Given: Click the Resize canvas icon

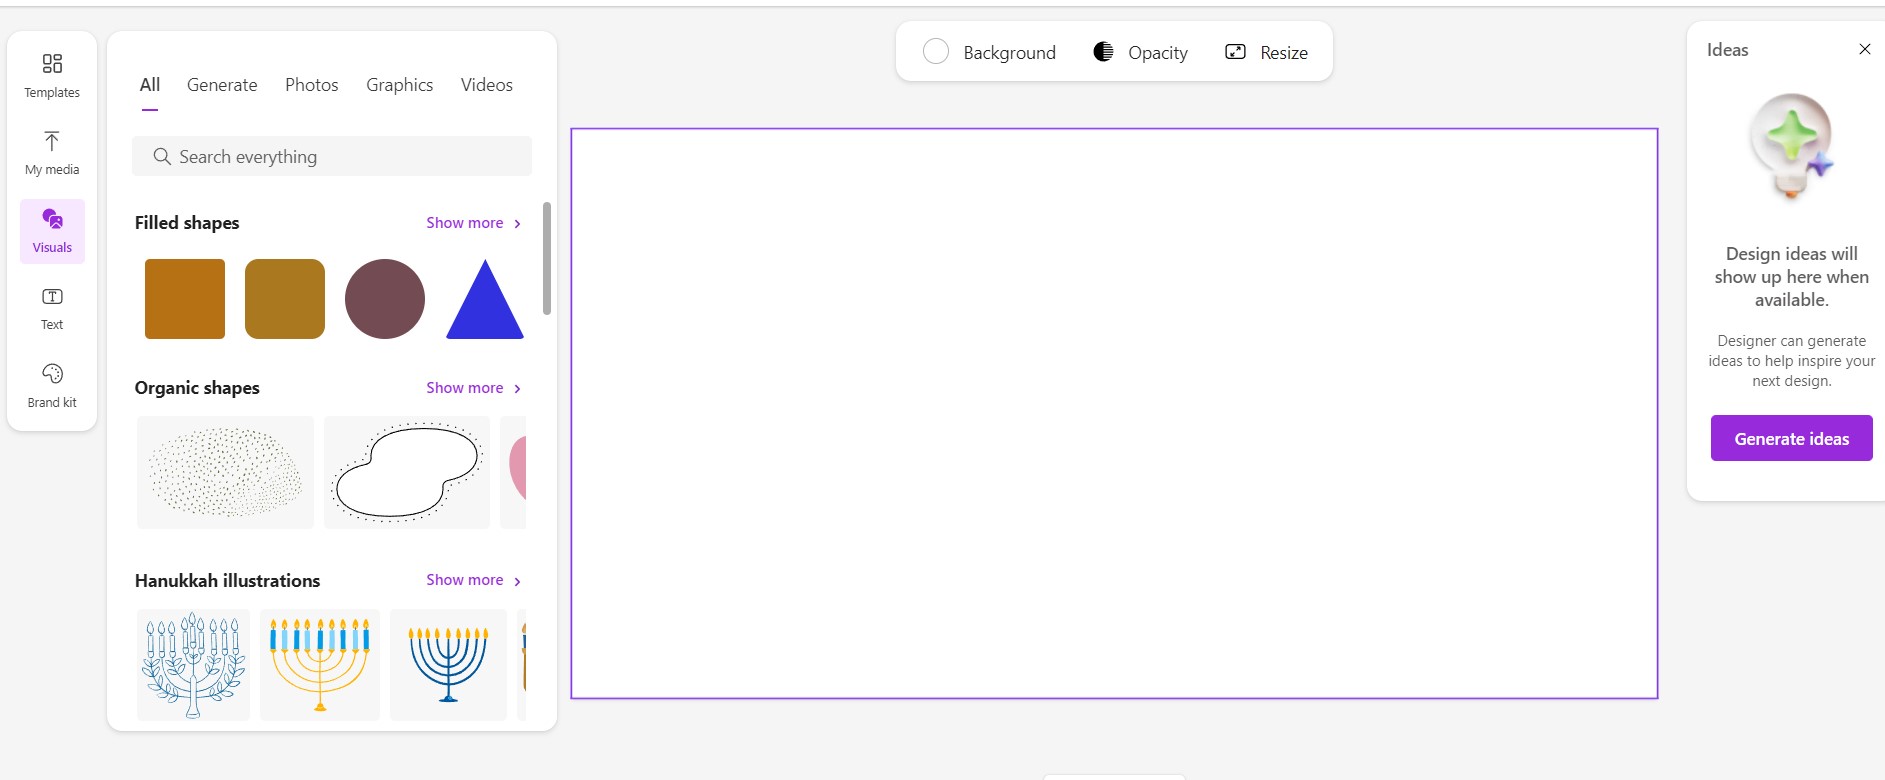Looking at the screenshot, I should coord(1235,52).
